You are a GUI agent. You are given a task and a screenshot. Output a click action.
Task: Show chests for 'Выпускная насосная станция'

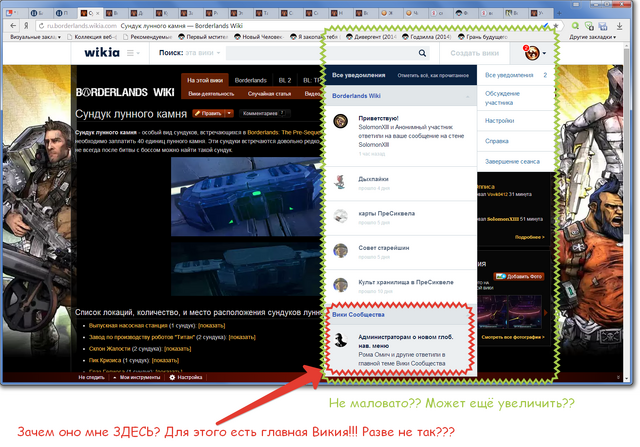point(211,326)
